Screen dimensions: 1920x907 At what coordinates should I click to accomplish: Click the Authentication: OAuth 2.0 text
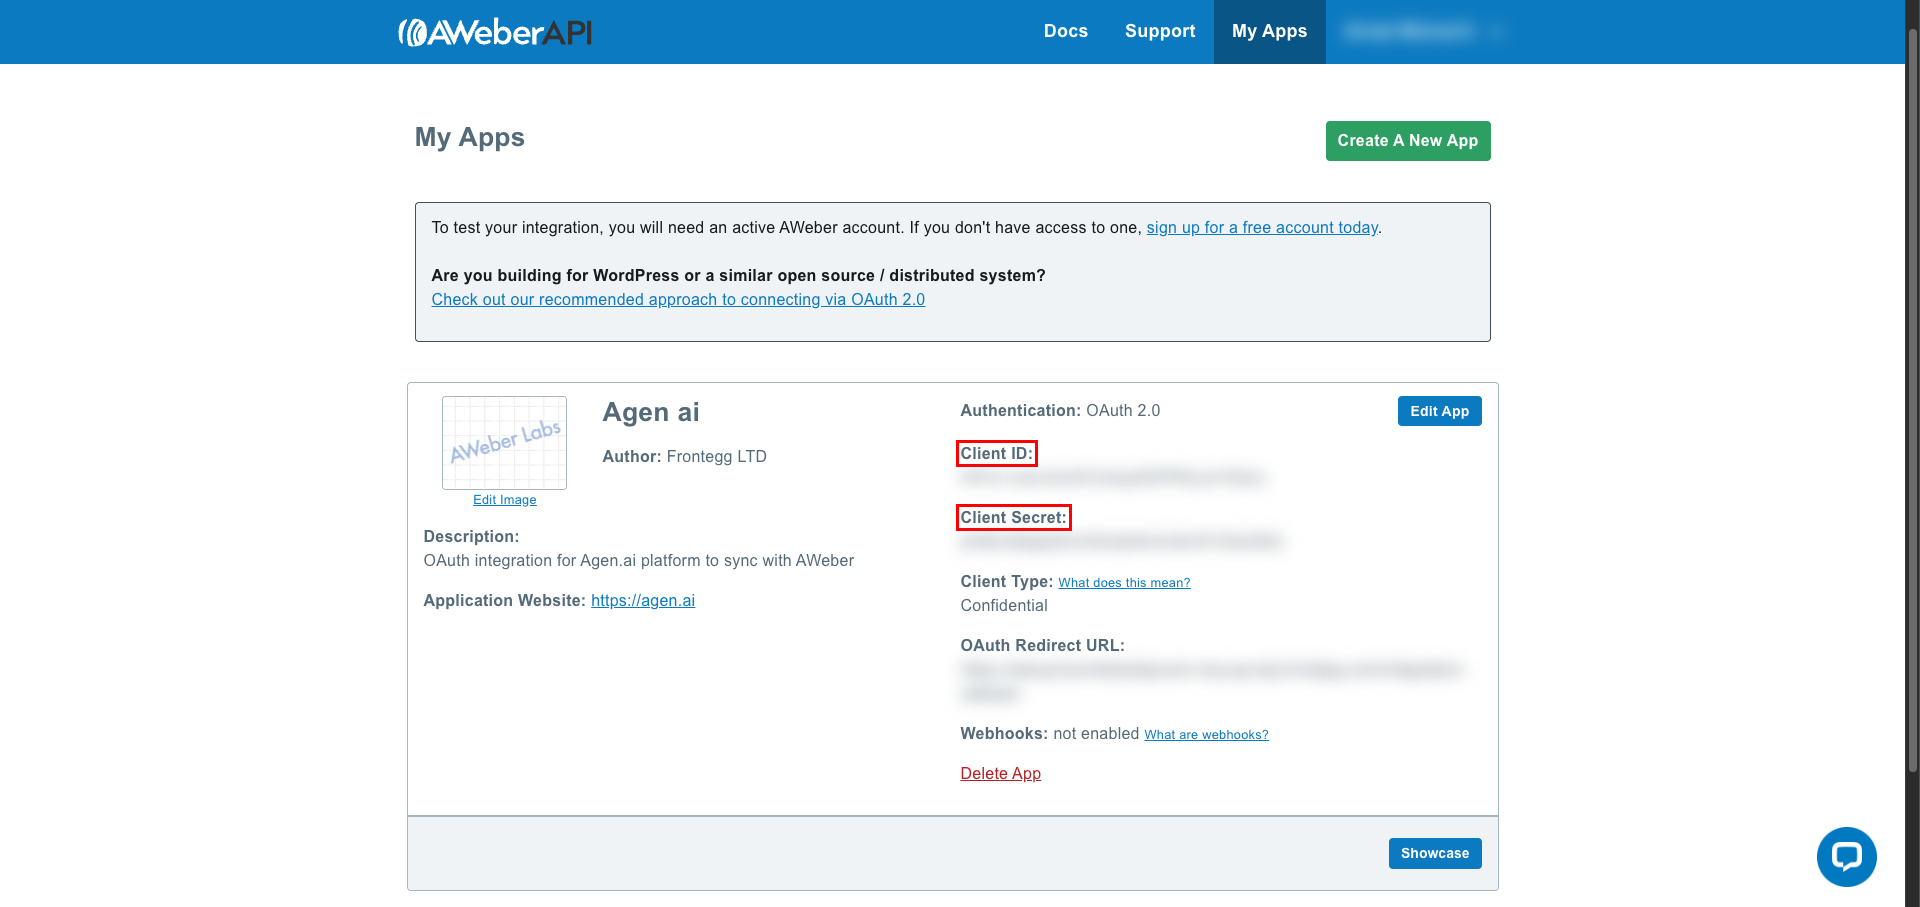click(1060, 411)
